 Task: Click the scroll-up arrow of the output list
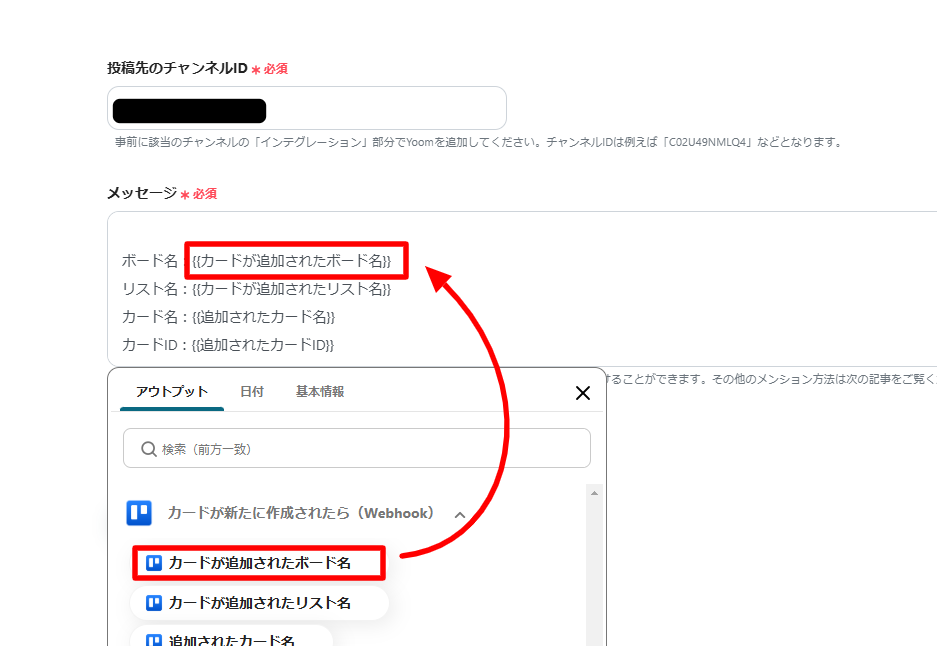[594, 494]
